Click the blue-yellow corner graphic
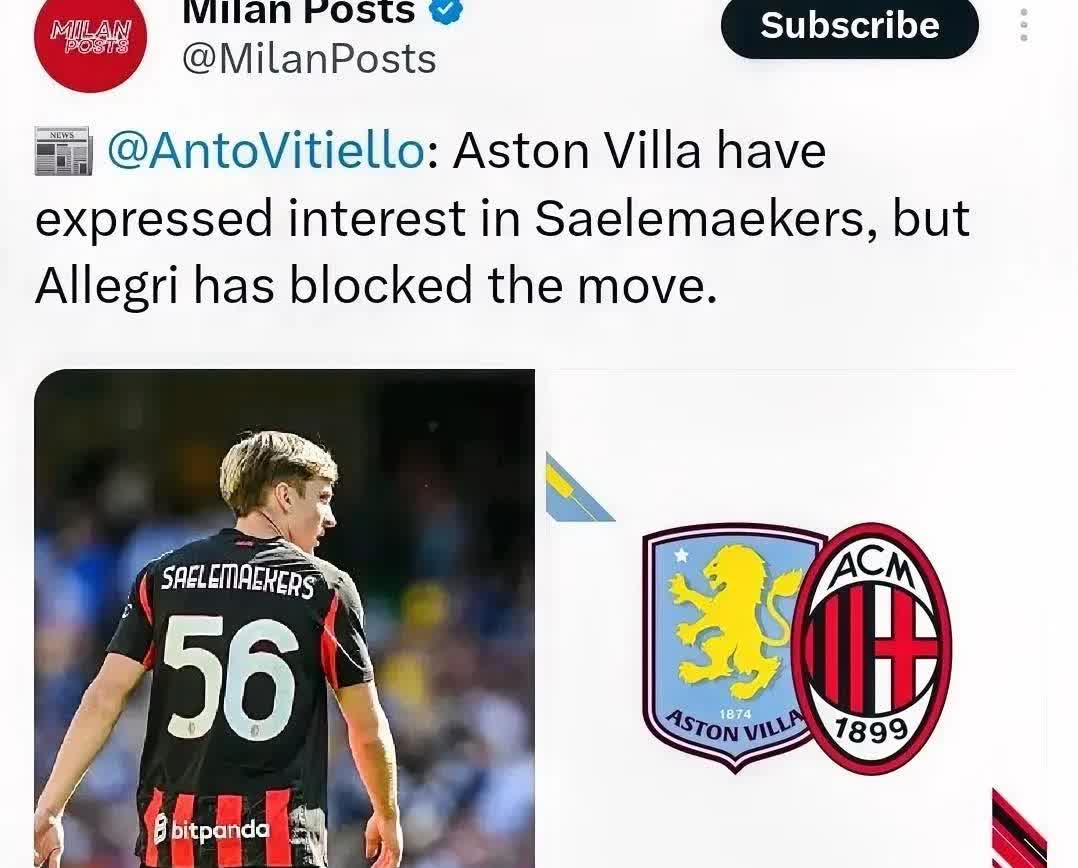This screenshot has height=868, width=1078. click(579, 487)
